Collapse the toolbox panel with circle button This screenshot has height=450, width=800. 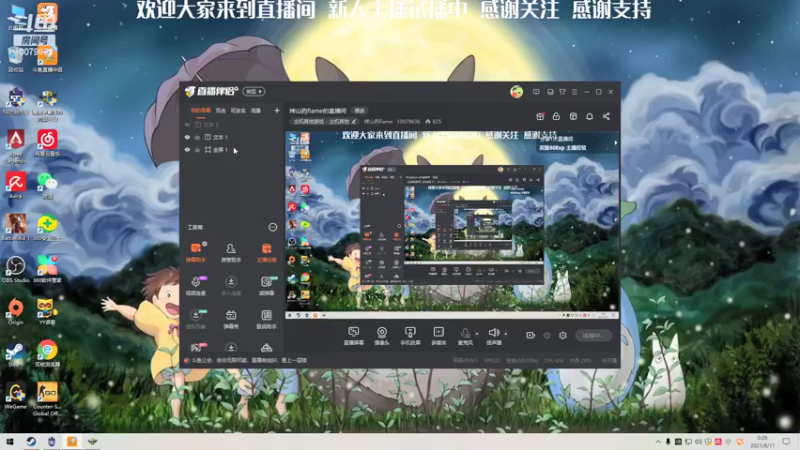pyautogui.click(x=272, y=227)
